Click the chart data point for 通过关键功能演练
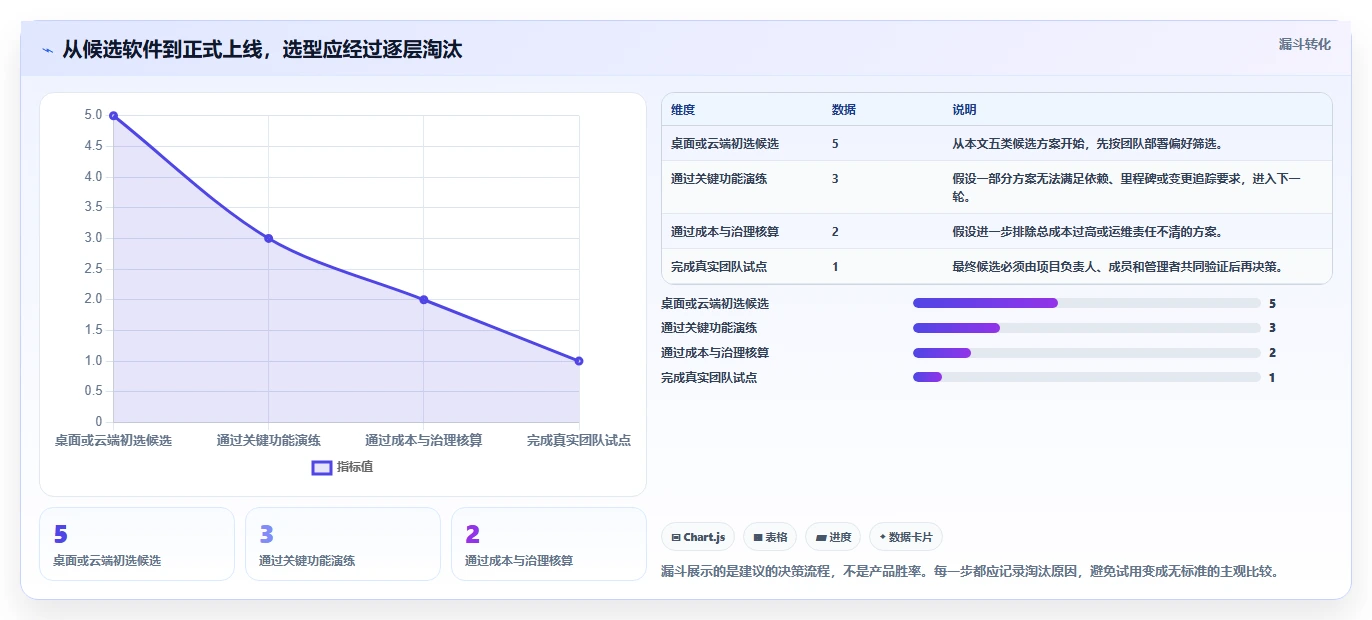The width and height of the screenshot is (1372, 620). pyautogui.click(x=268, y=238)
